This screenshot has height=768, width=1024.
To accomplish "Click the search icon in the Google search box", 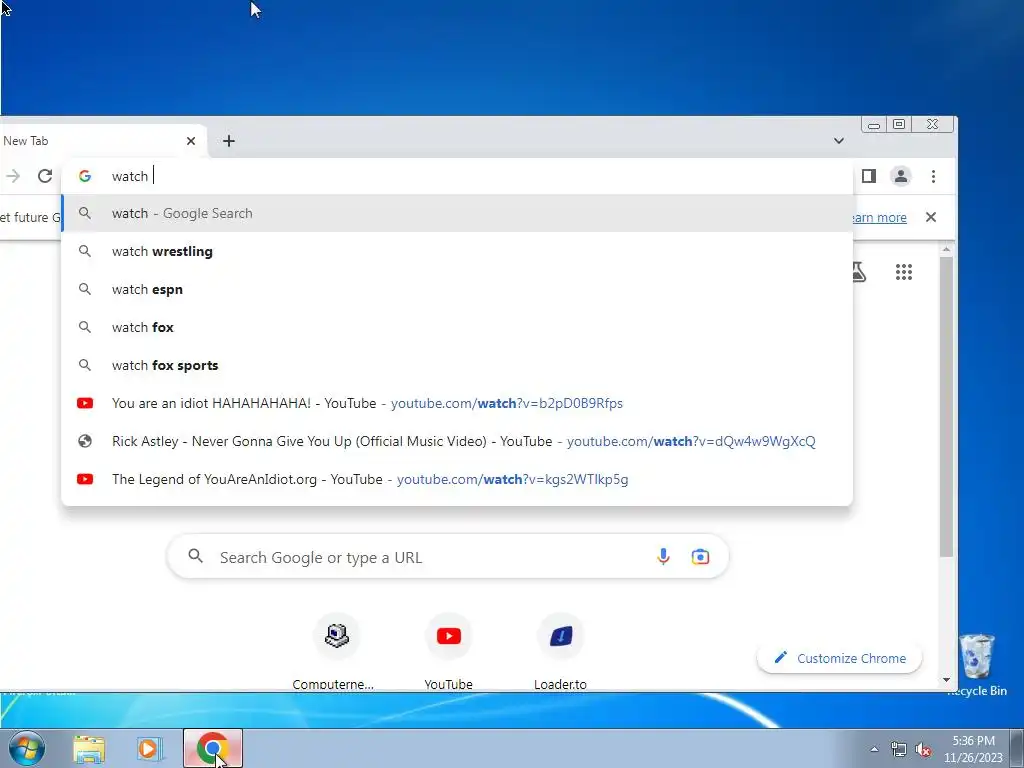I will [x=195, y=556].
